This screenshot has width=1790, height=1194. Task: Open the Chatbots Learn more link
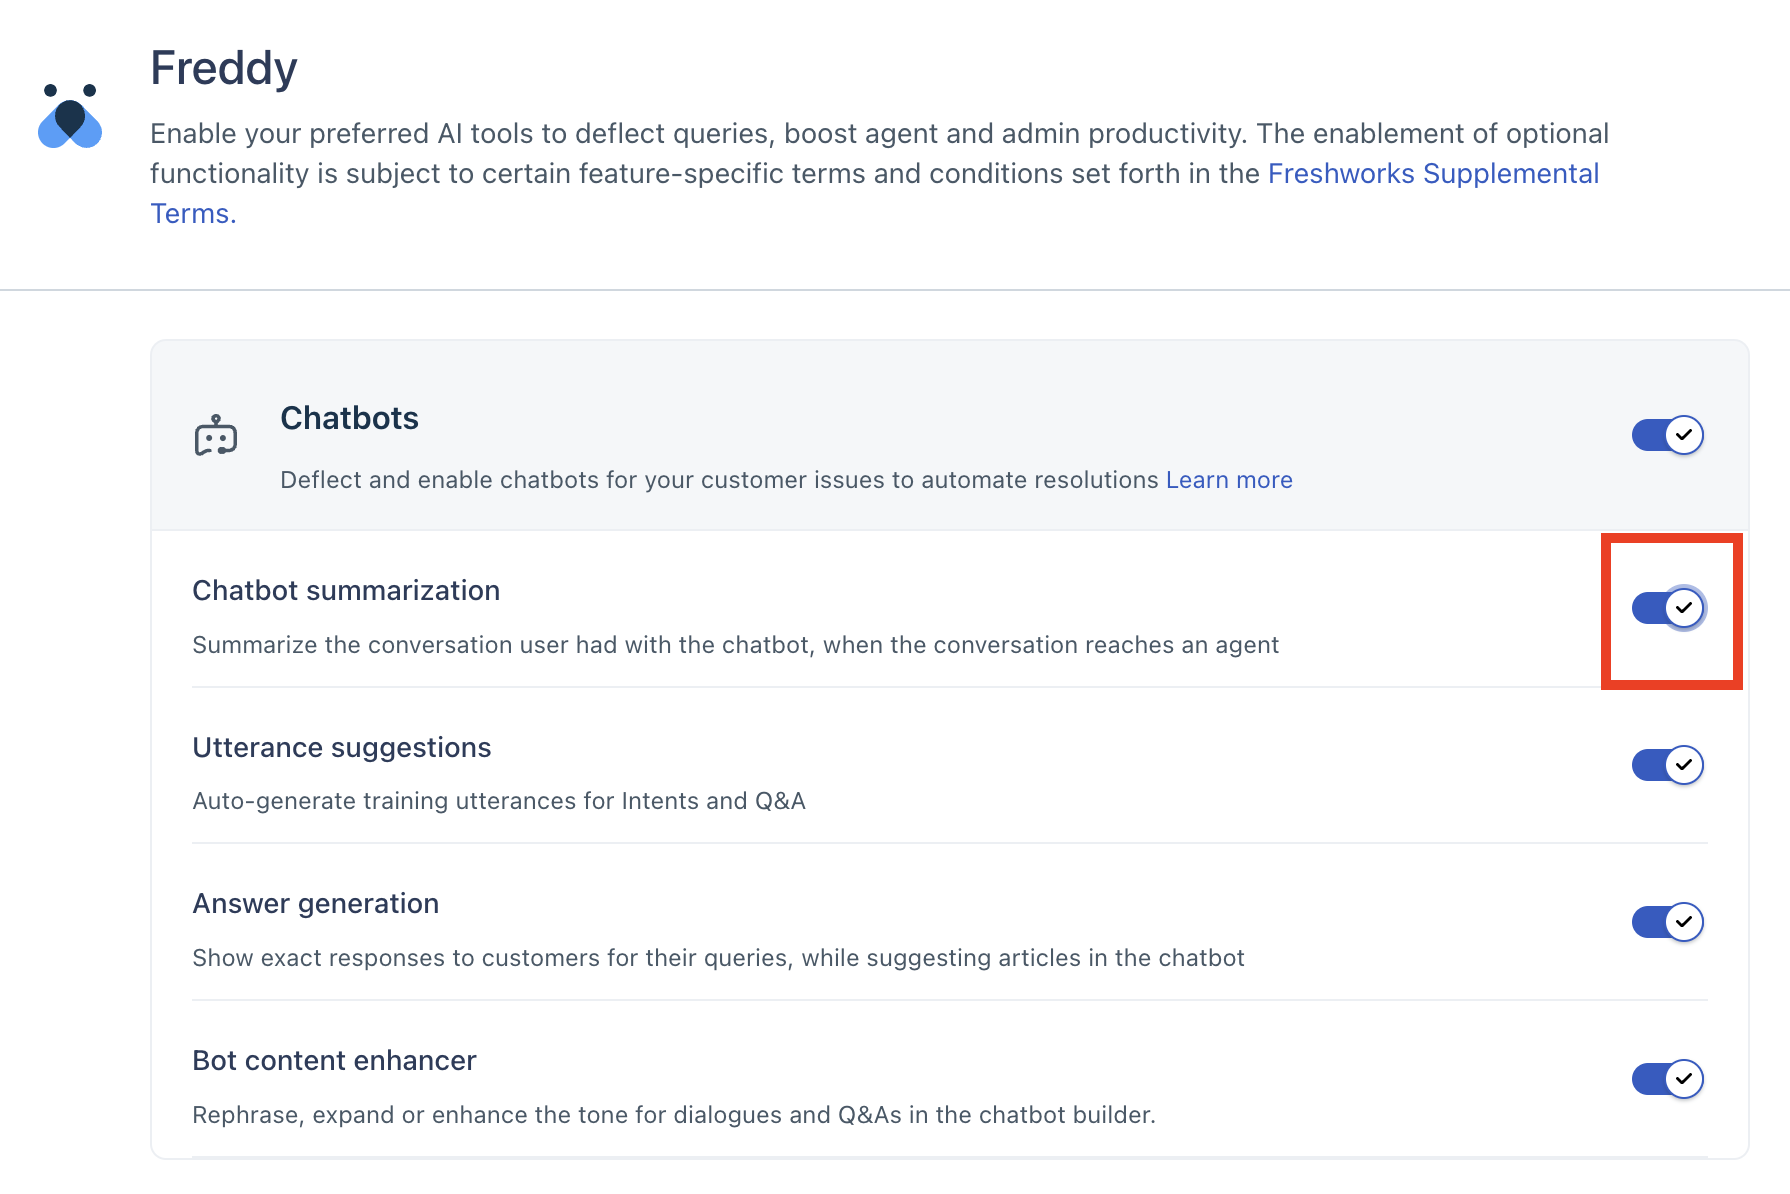[x=1228, y=480]
